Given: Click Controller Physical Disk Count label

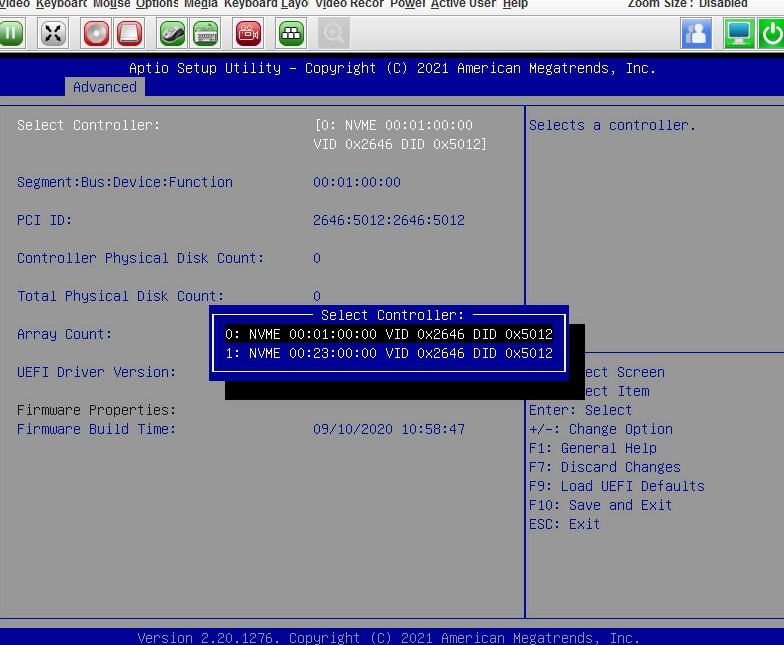Looking at the screenshot, I should click(x=140, y=258).
